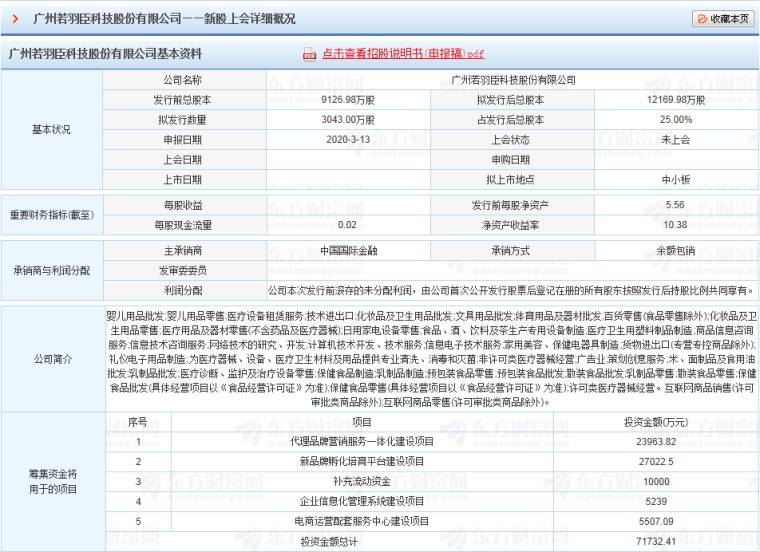Click the 收藏本页 button

click(x=723, y=19)
